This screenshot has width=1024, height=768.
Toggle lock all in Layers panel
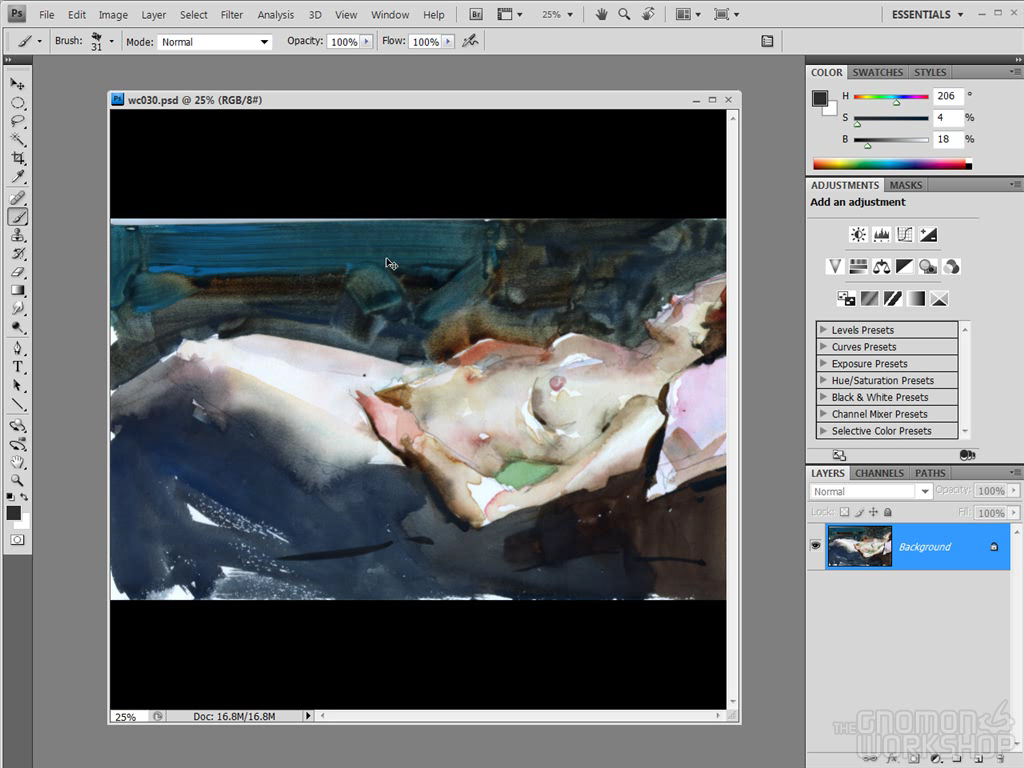[x=888, y=512]
